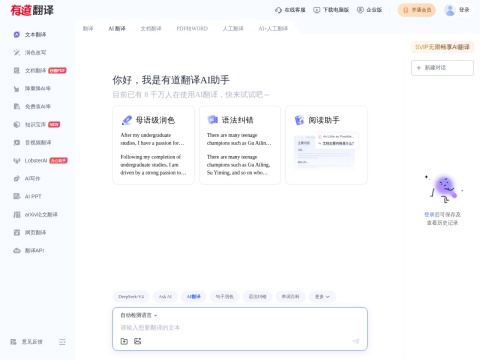
Task: Select the 单词百科 chip
Action: pyautogui.click(x=290, y=296)
